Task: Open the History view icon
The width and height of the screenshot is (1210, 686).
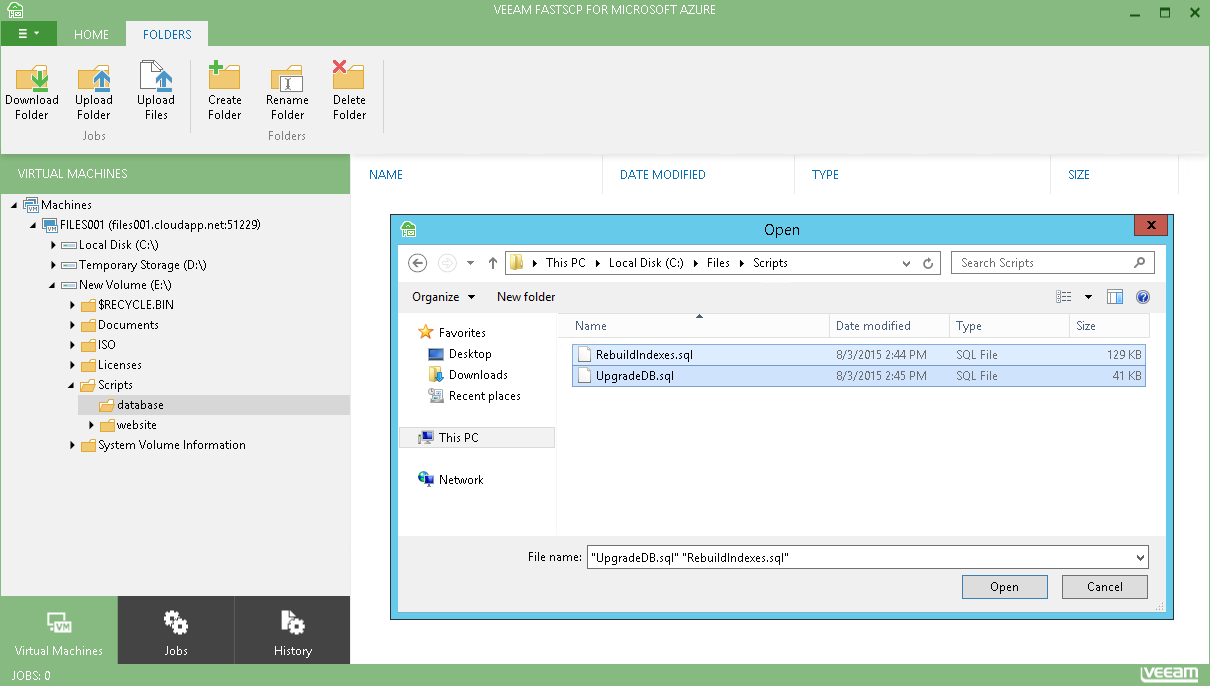Action: tap(293, 623)
